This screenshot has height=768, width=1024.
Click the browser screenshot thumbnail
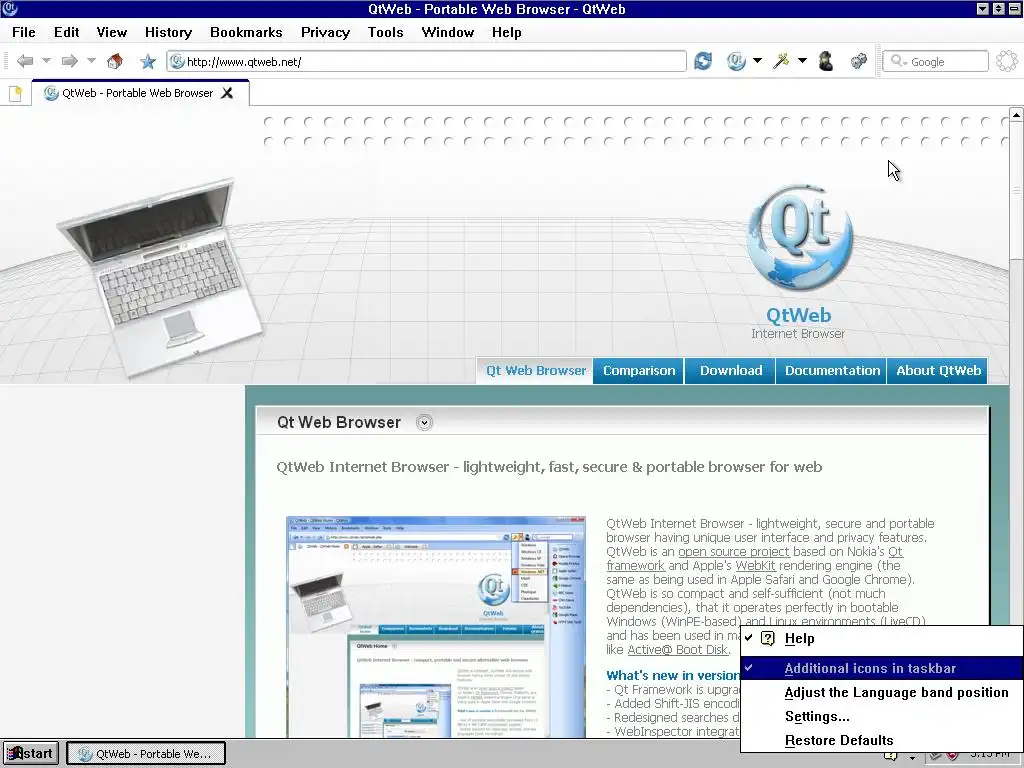(436, 627)
